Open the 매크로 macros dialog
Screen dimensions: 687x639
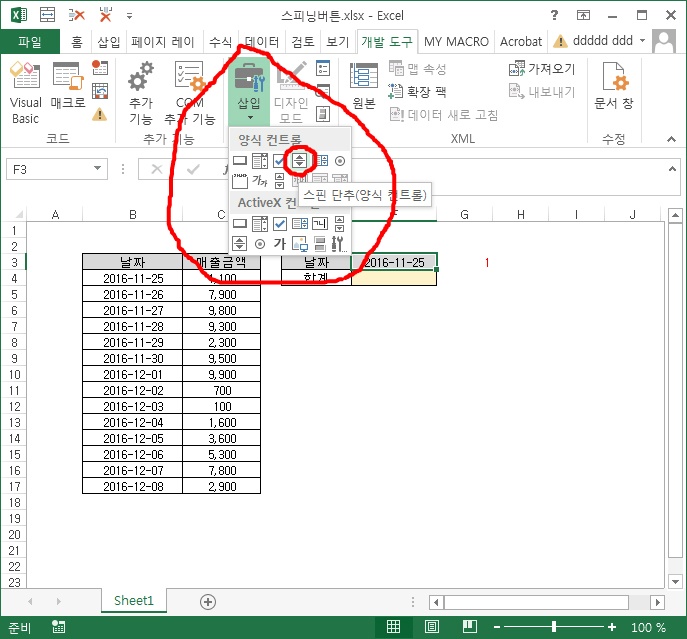pos(67,85)
